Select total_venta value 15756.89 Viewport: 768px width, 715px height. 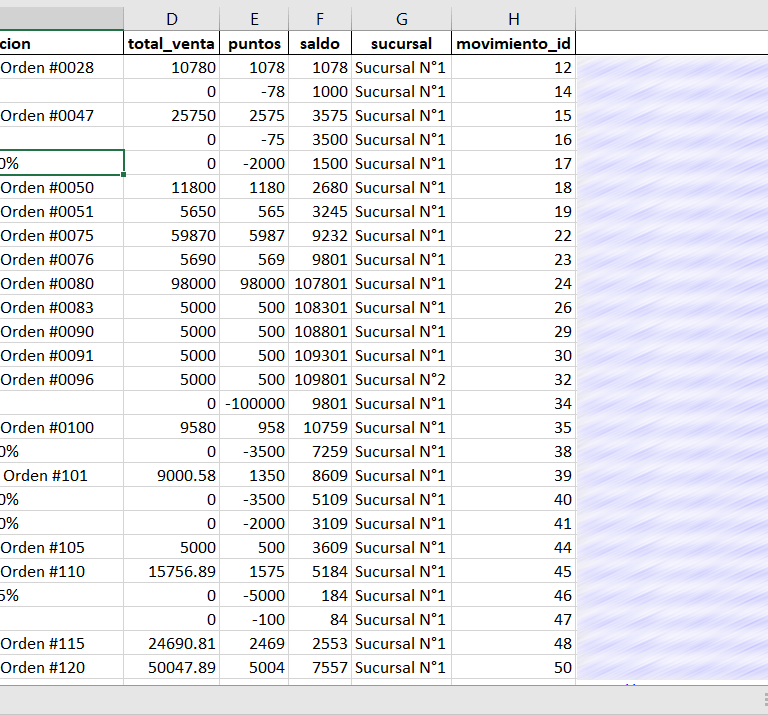tap(171, 571)
